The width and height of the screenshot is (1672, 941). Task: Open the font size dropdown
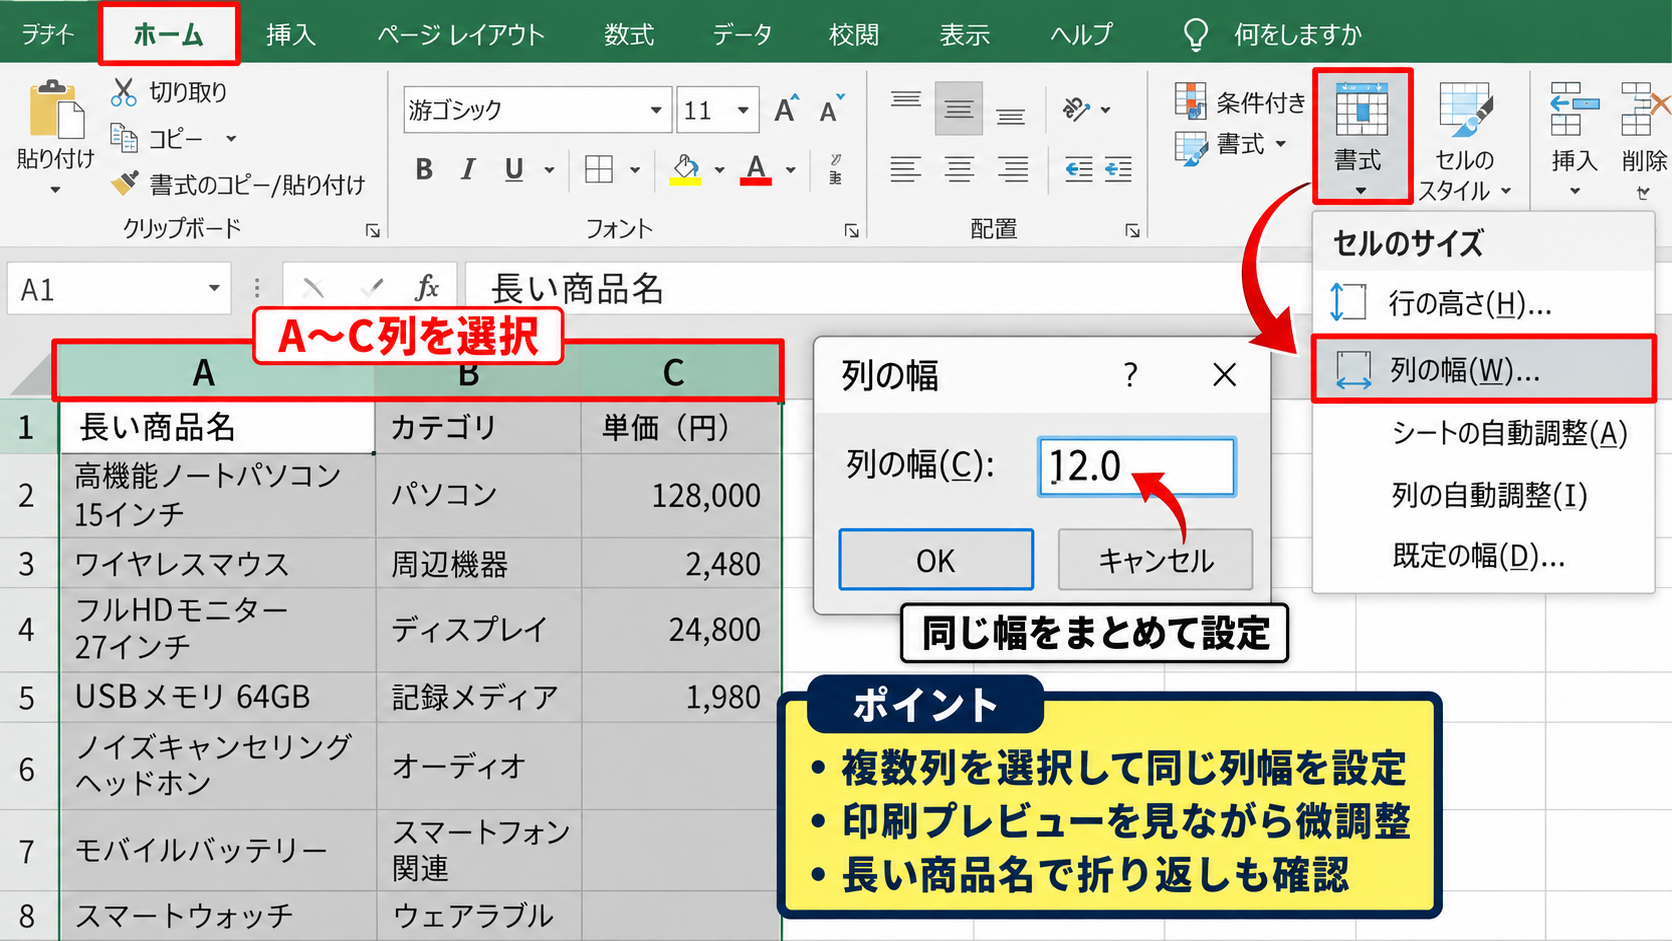[x=743, y=110]
